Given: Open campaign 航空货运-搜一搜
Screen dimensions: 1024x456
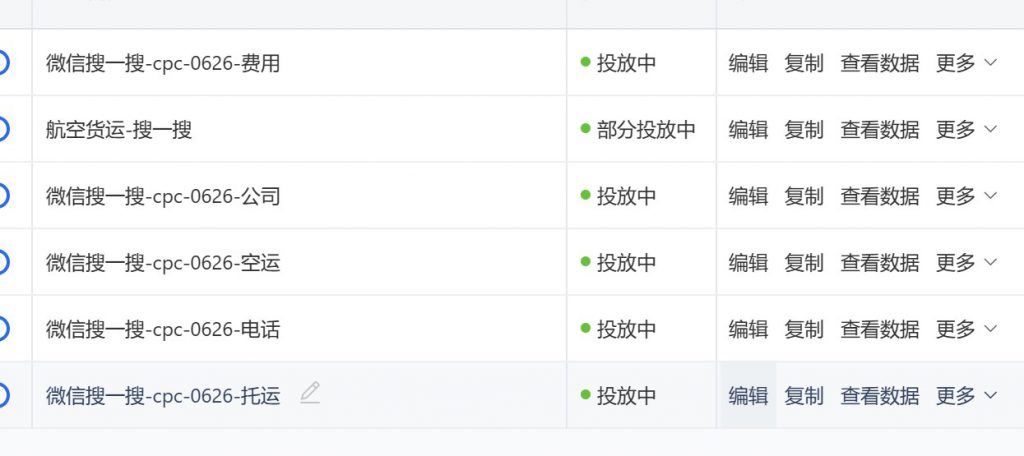Looking at the screenshot, I should tap(119, 130).
